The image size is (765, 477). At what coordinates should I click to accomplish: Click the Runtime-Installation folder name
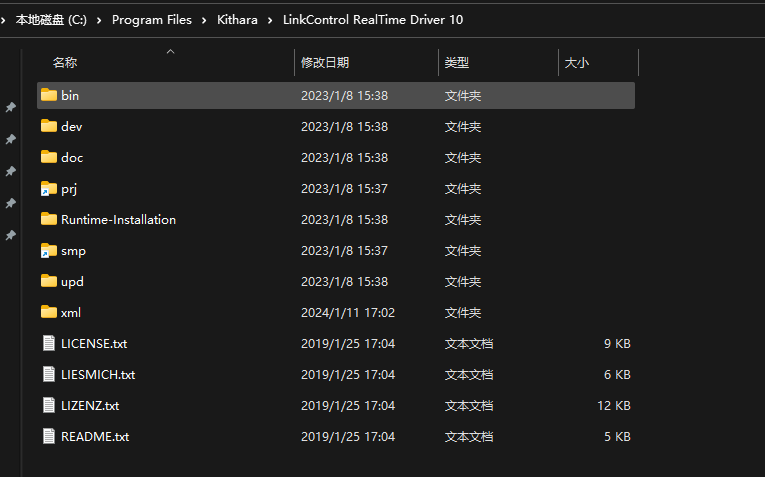coord(119,219)
